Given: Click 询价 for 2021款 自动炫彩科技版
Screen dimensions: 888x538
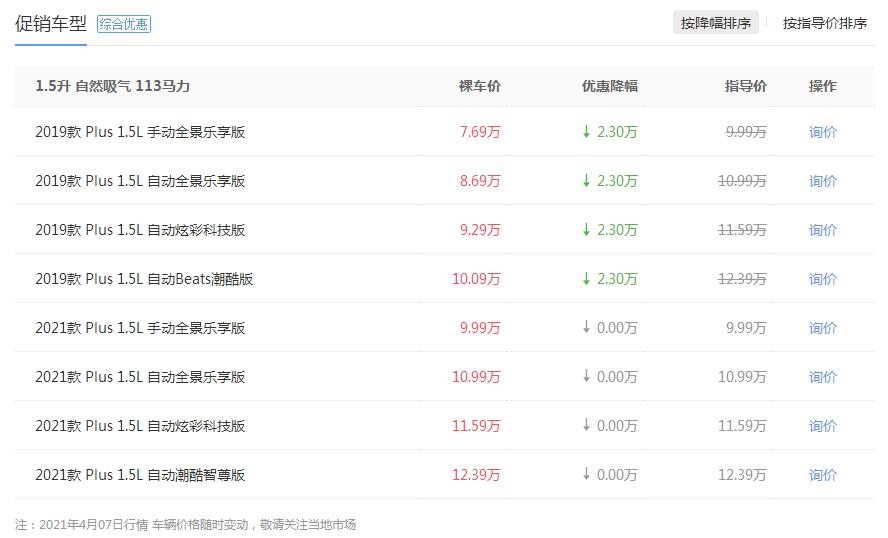Looking at the screenshot, I should (x=822, y=426).
